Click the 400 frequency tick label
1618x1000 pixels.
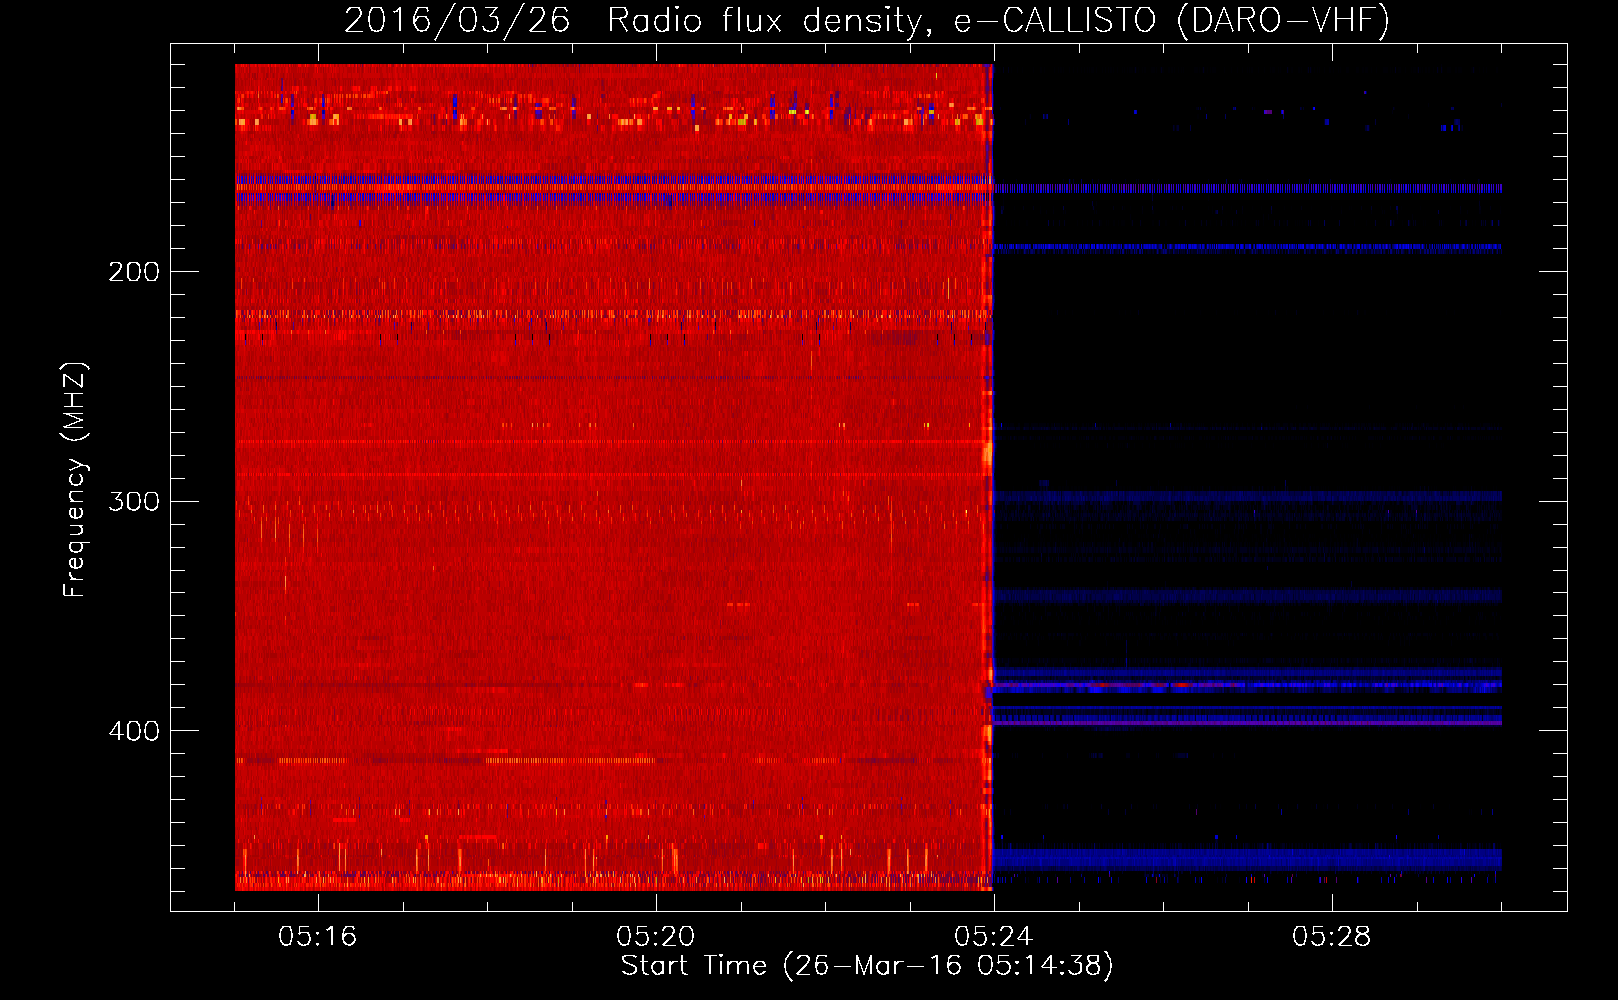(134, 731)
